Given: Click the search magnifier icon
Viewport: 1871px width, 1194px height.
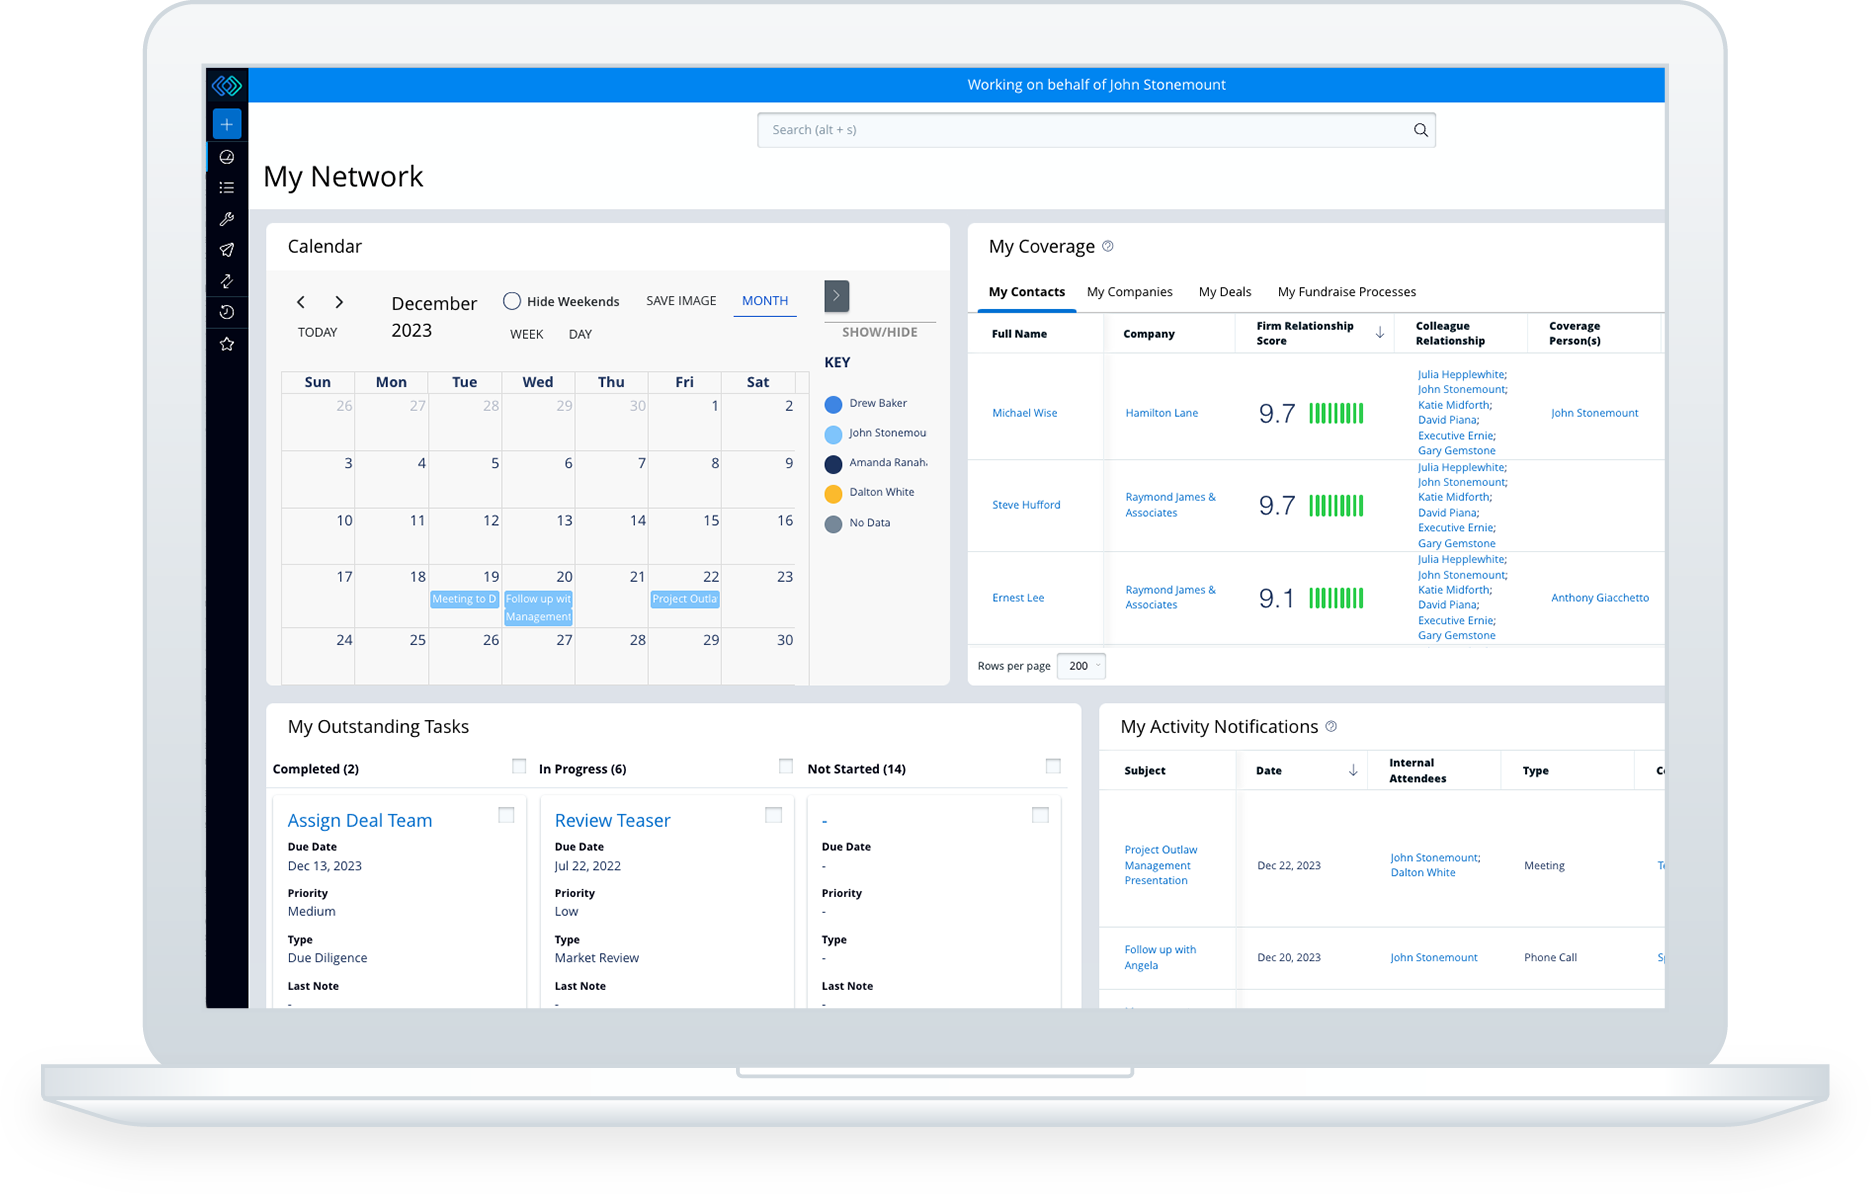Looking at the screenshot, I should coord(1420,130).
